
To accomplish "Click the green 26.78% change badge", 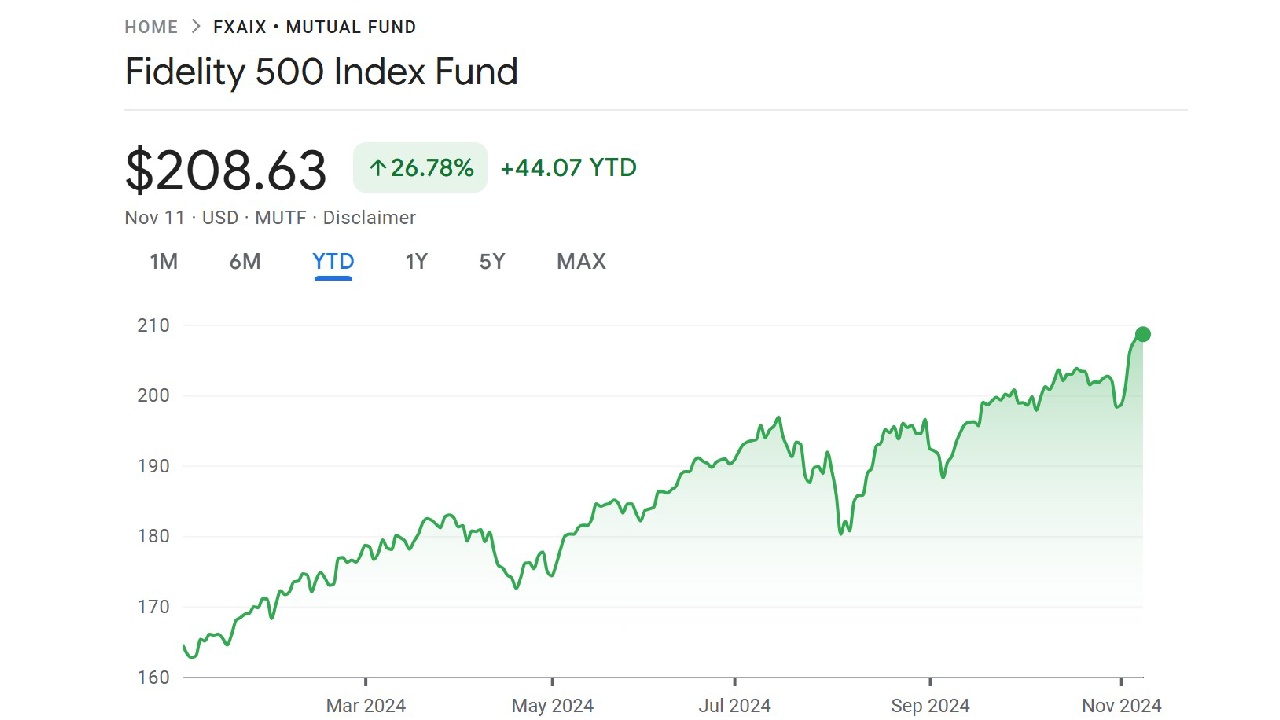I will click(x=420, y=168).
